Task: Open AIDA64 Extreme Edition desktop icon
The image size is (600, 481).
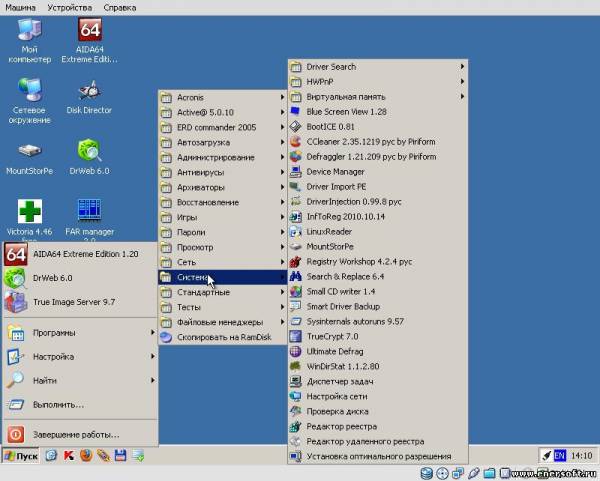Action: click(90, 41)
